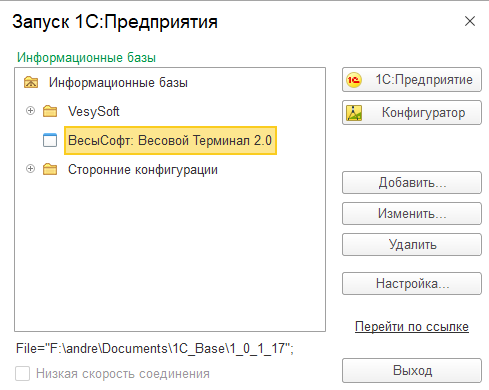Expand the VesySoft folder node
The height and width of the screenshot is (390, 489).
pos(30,111)
